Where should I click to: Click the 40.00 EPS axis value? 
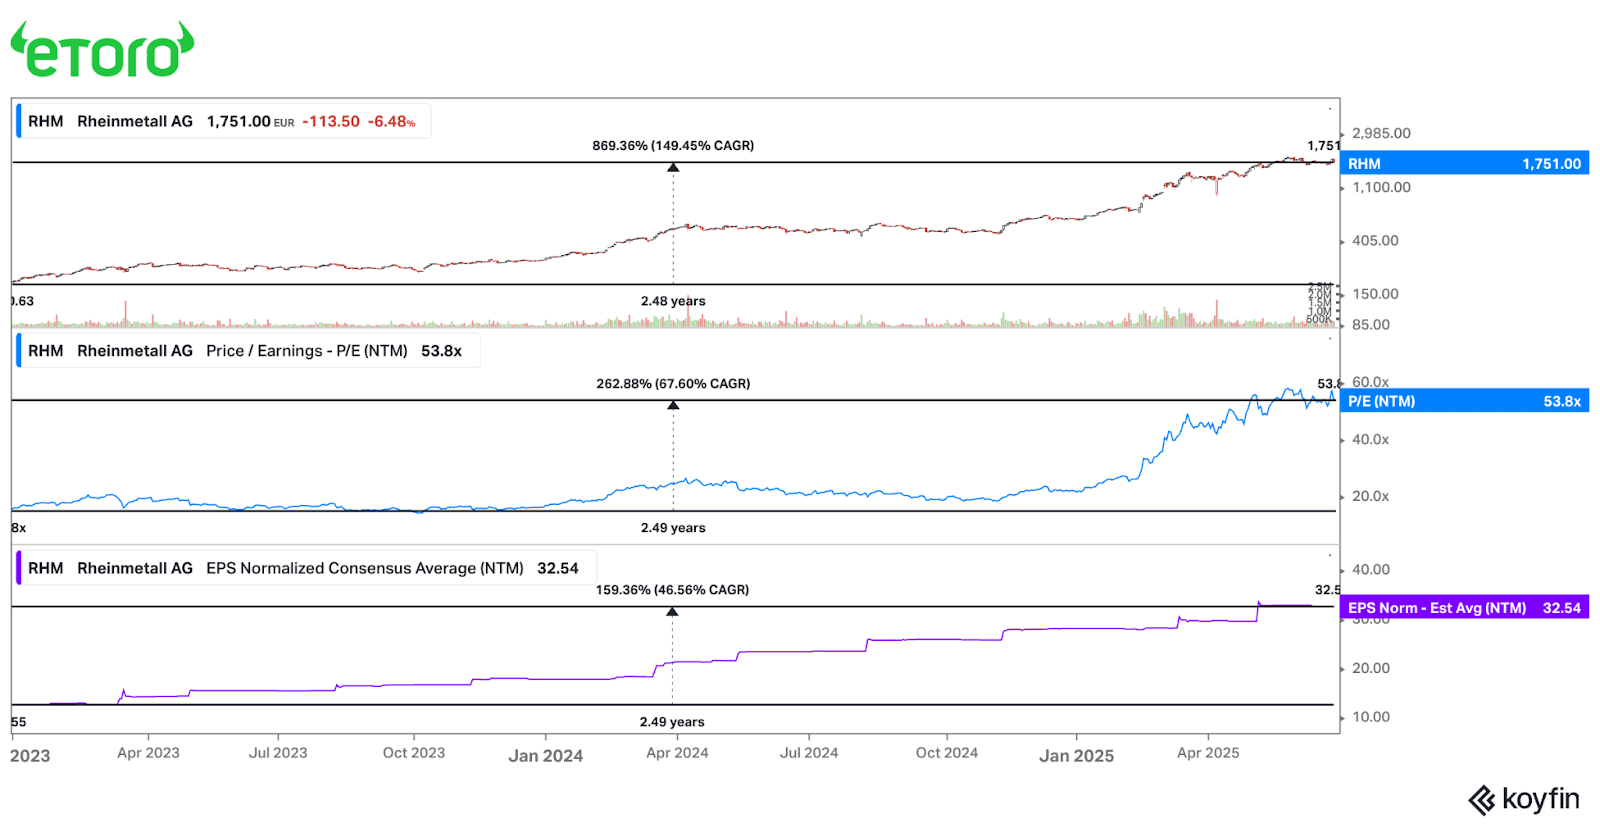(1371, 570)
